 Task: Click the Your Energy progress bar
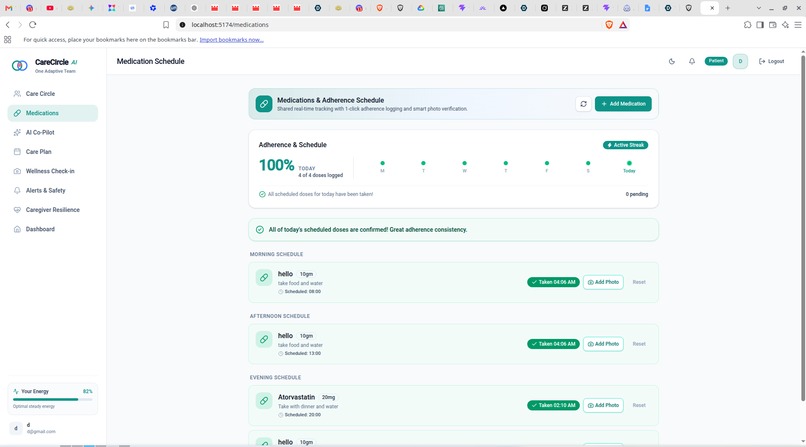coord(52,399)
